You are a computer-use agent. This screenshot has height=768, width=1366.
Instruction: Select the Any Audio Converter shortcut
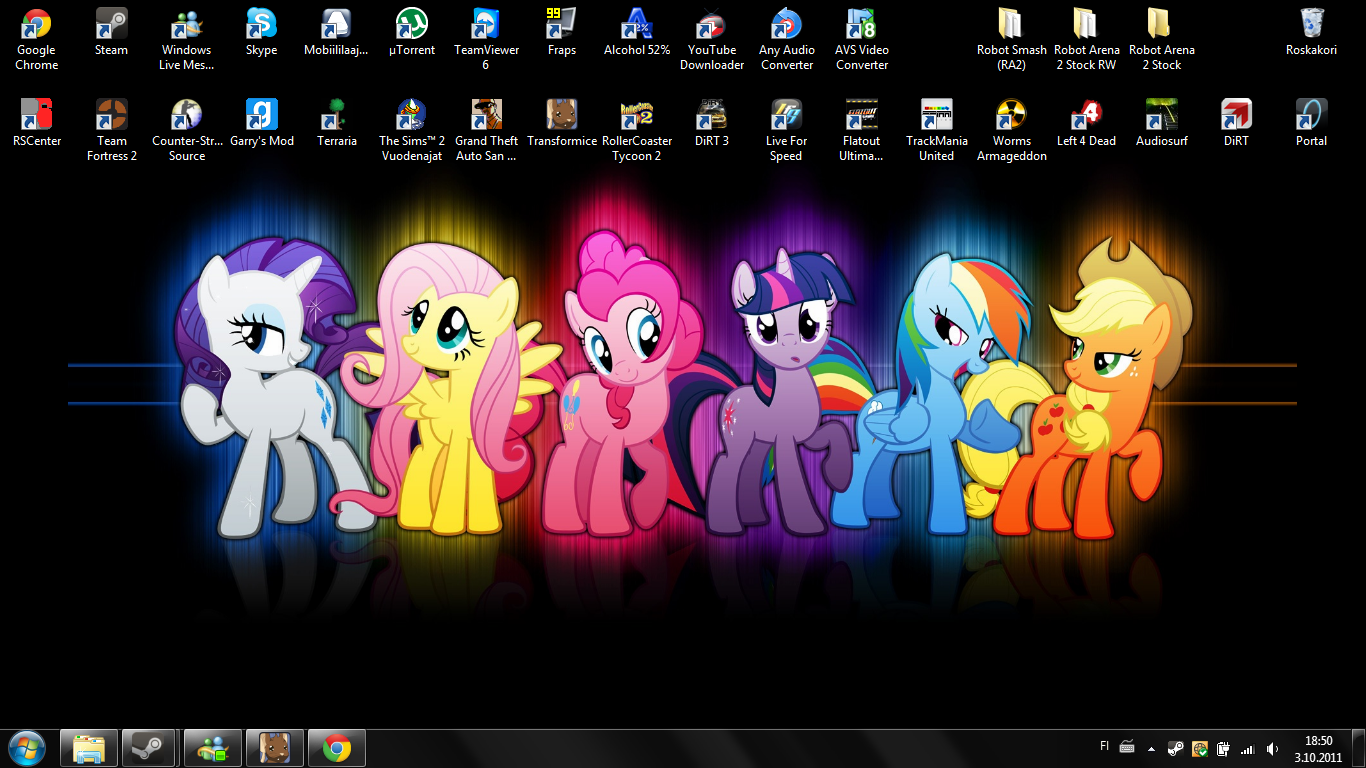(787, 40)
